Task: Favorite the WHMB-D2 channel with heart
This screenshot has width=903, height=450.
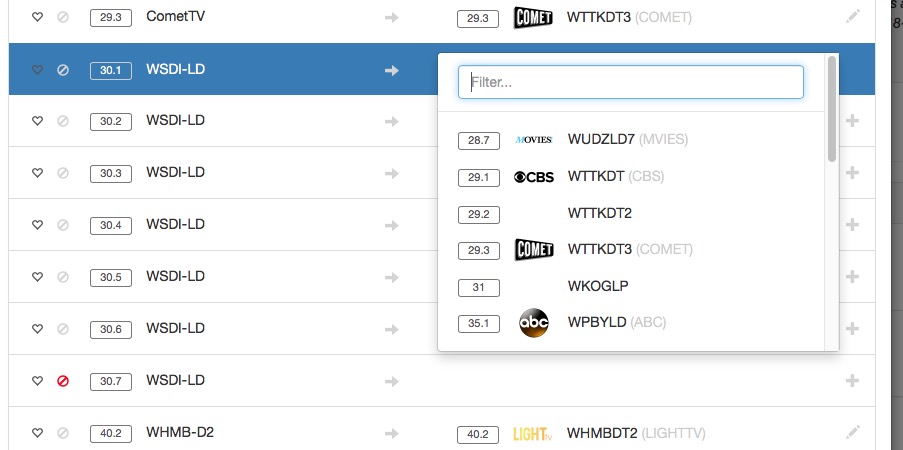Action: [38, 433]
